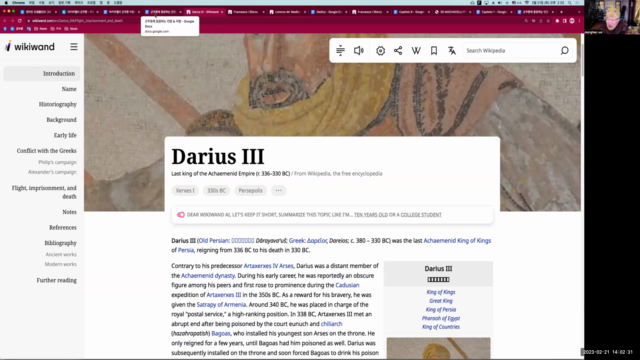The image size is (640, 360).
Task: Click the Chrome address bar URL
Action: coord(78,21)
